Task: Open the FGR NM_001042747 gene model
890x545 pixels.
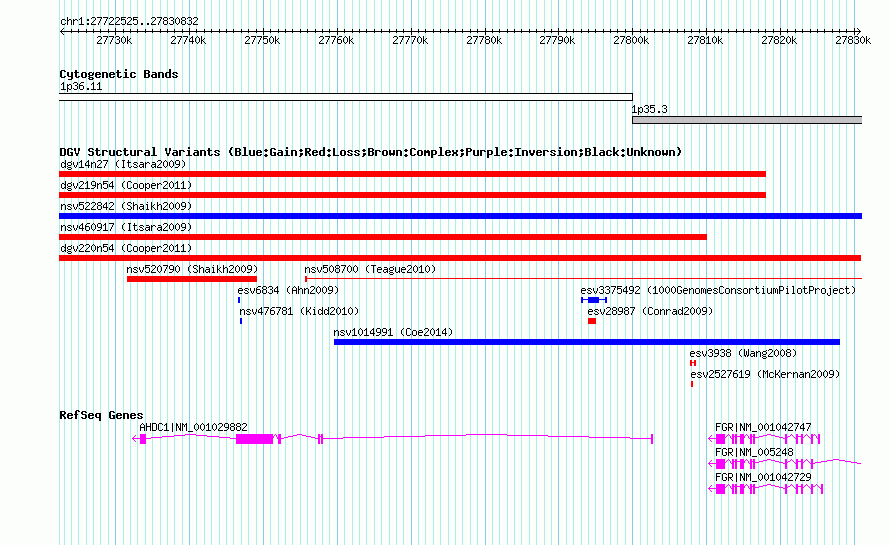Action: (x=765, y=439)
